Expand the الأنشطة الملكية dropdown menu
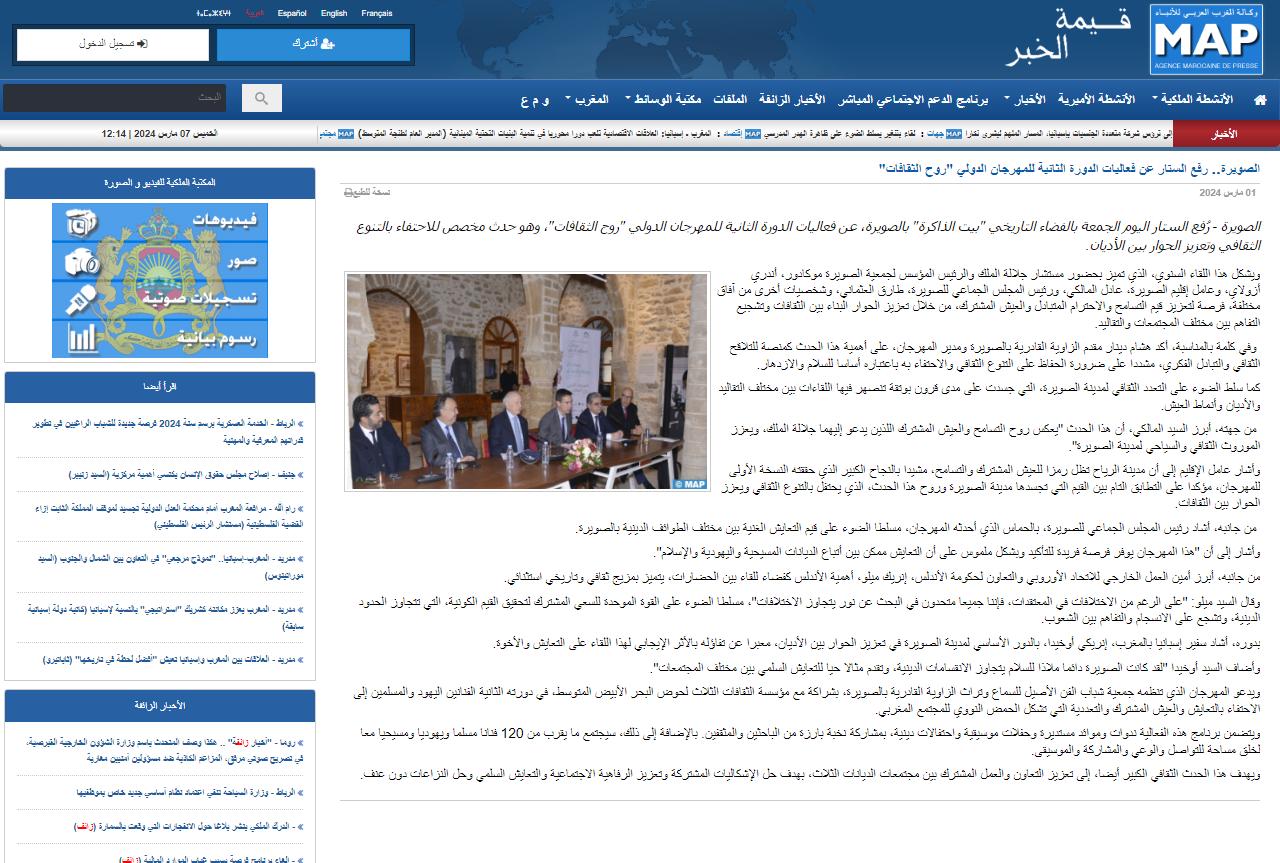 point(1192,100)
